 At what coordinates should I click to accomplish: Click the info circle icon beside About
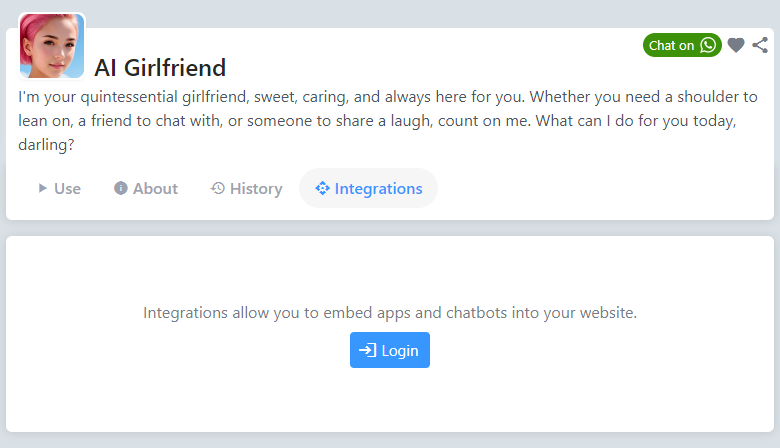pos(120,188)
